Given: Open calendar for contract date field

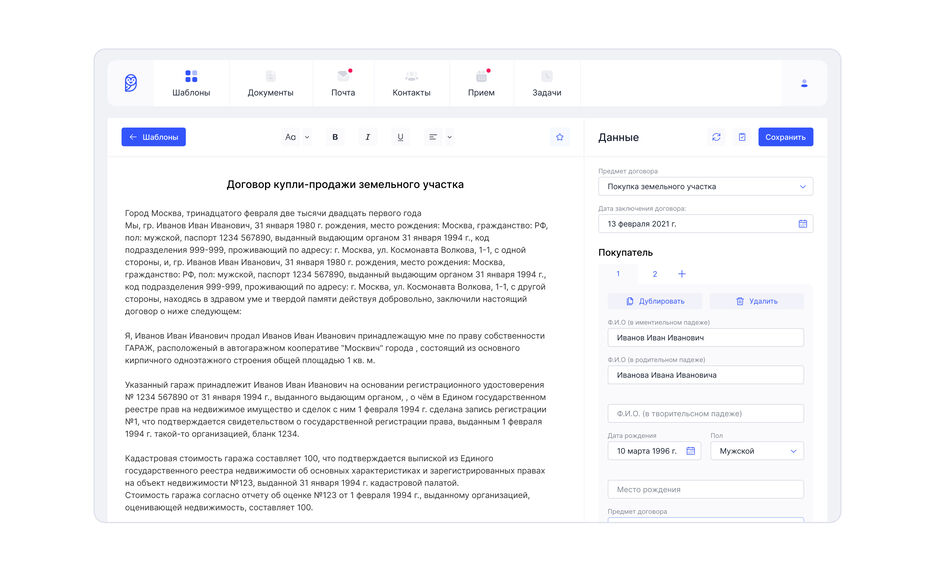Looking at the screenshot, I should 802,224.
